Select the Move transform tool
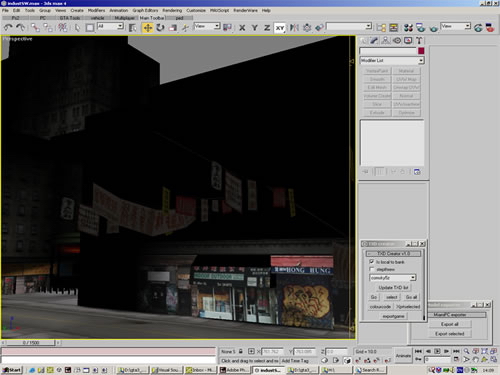 (148, 28)
